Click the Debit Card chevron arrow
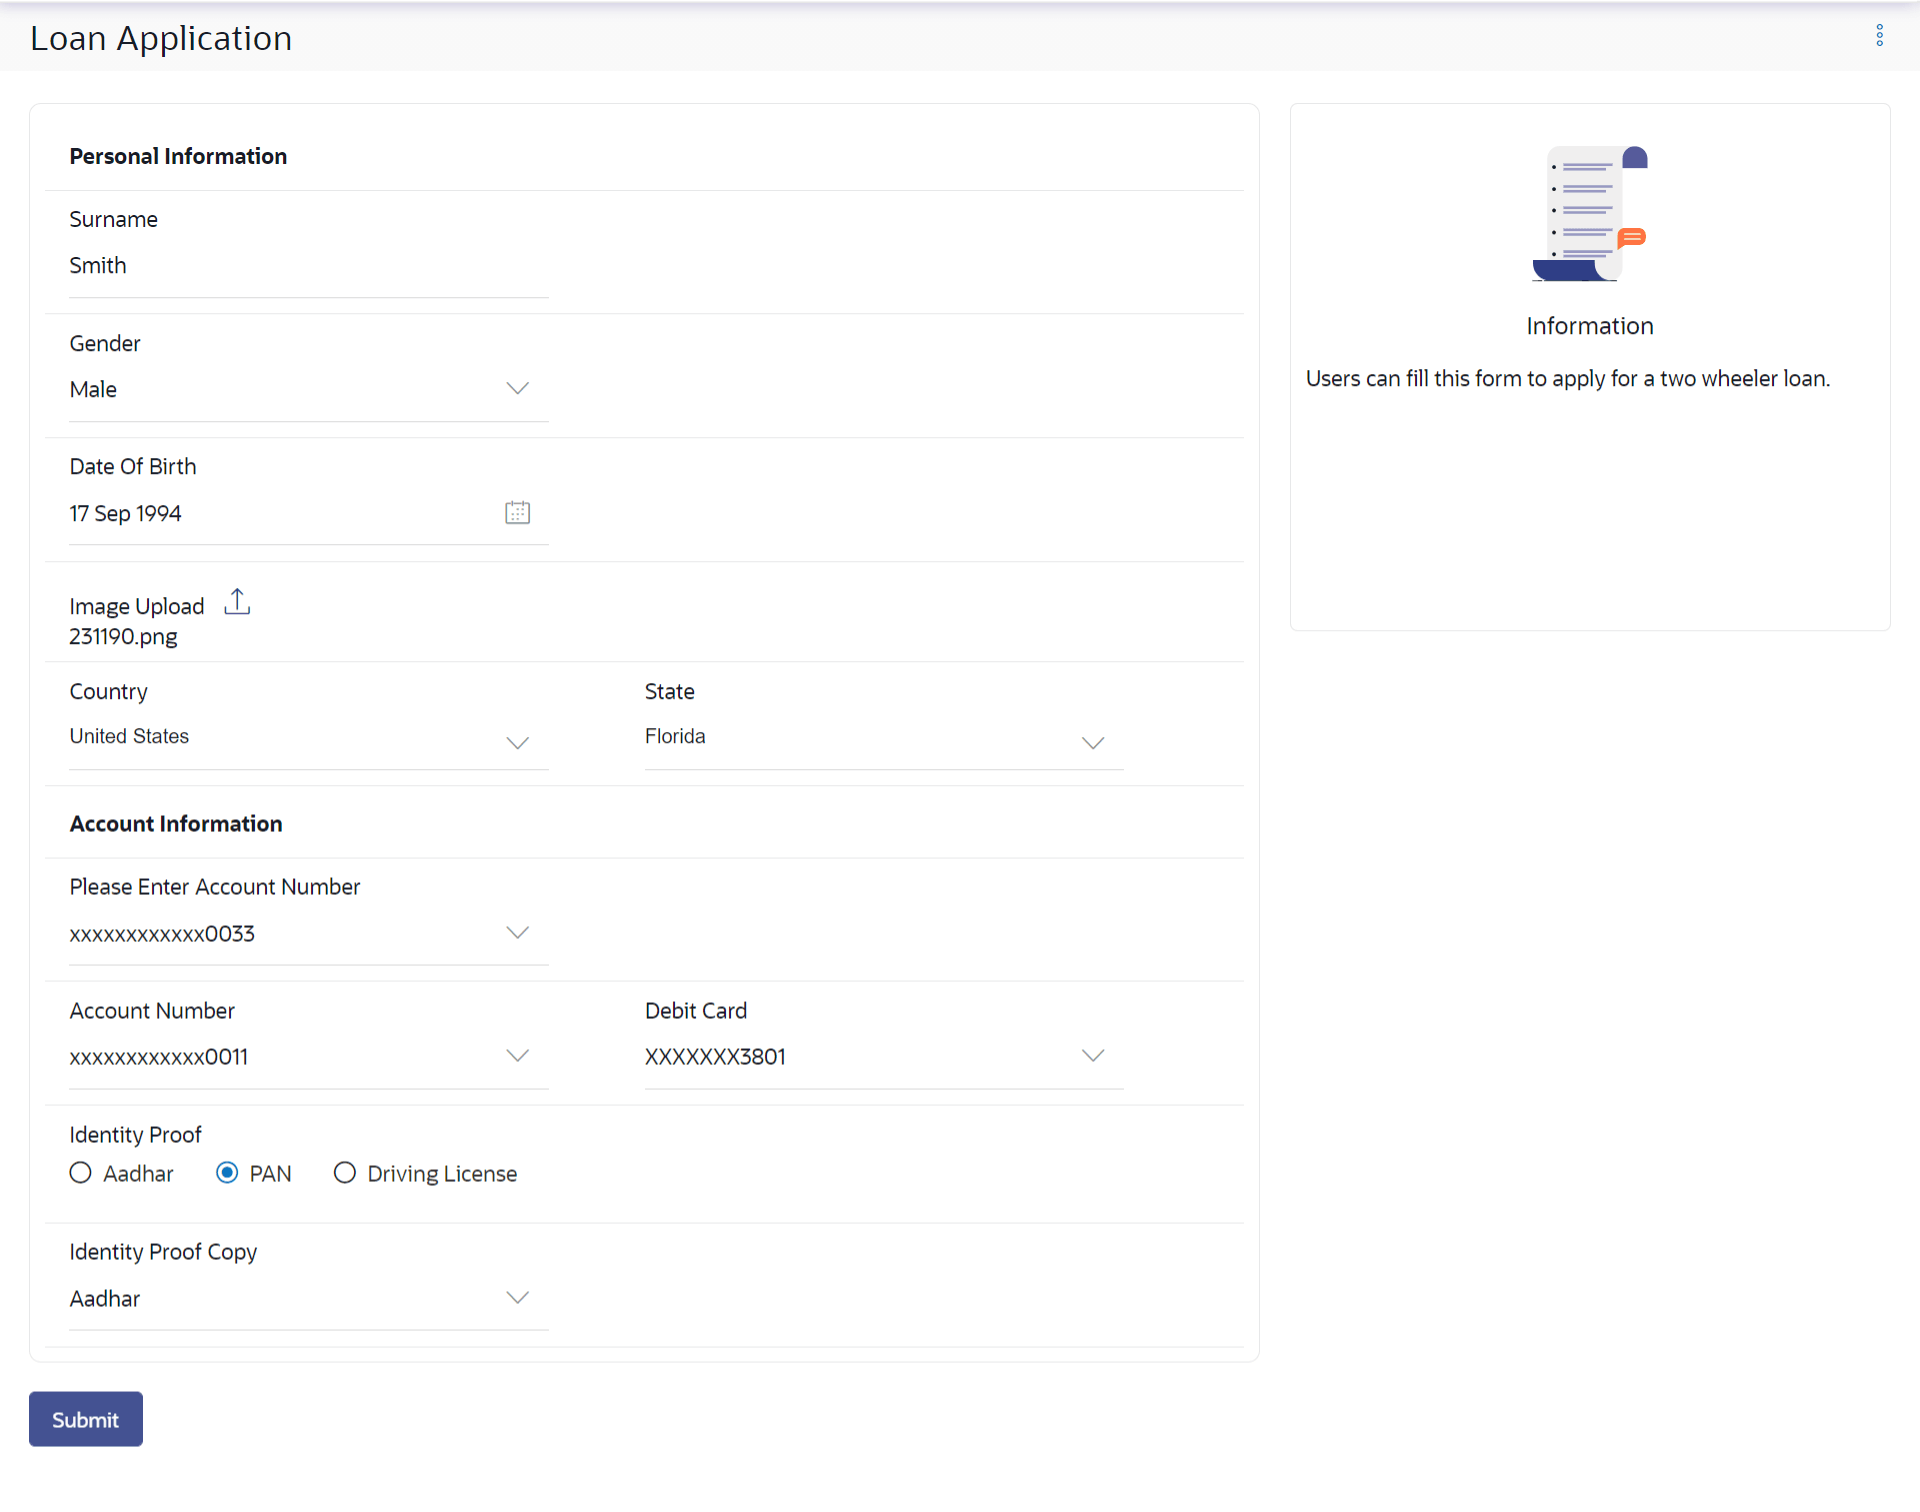 coord(1092,1056)
